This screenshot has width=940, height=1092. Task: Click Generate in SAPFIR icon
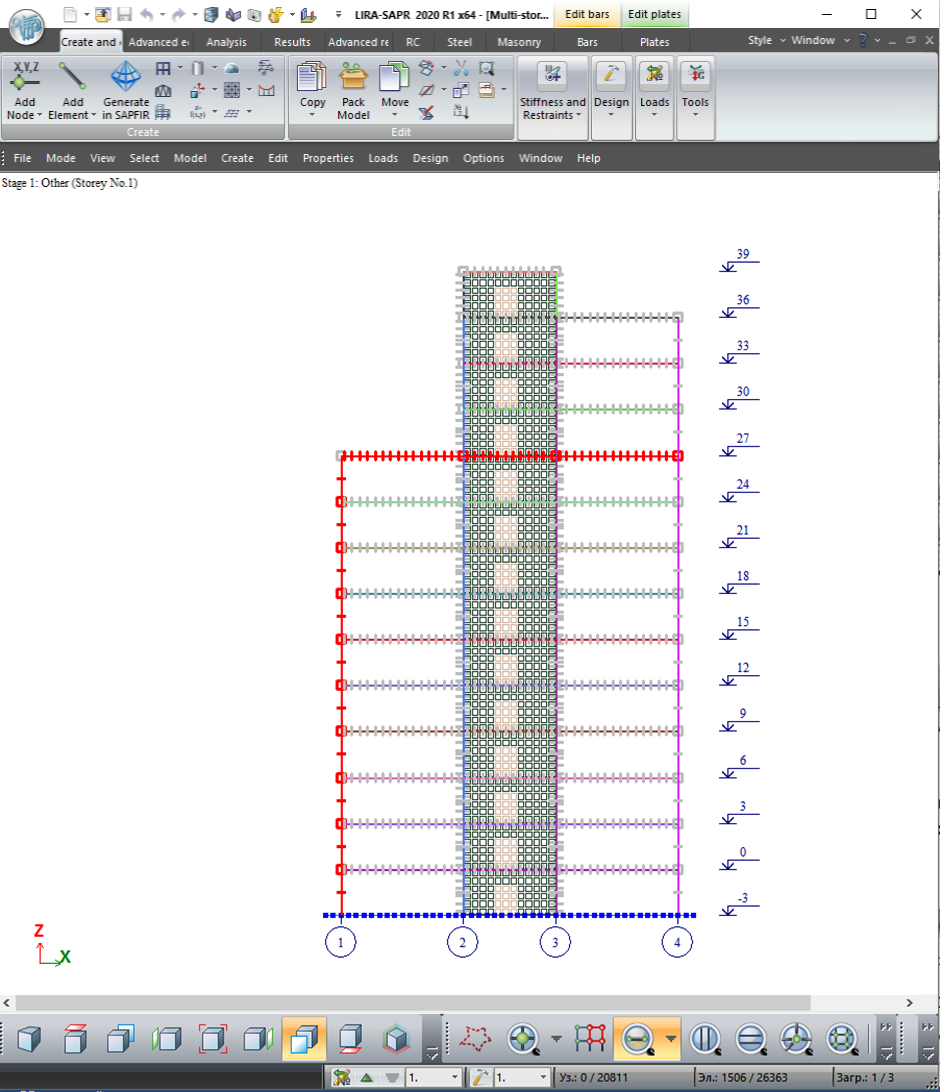click(126, 89)
